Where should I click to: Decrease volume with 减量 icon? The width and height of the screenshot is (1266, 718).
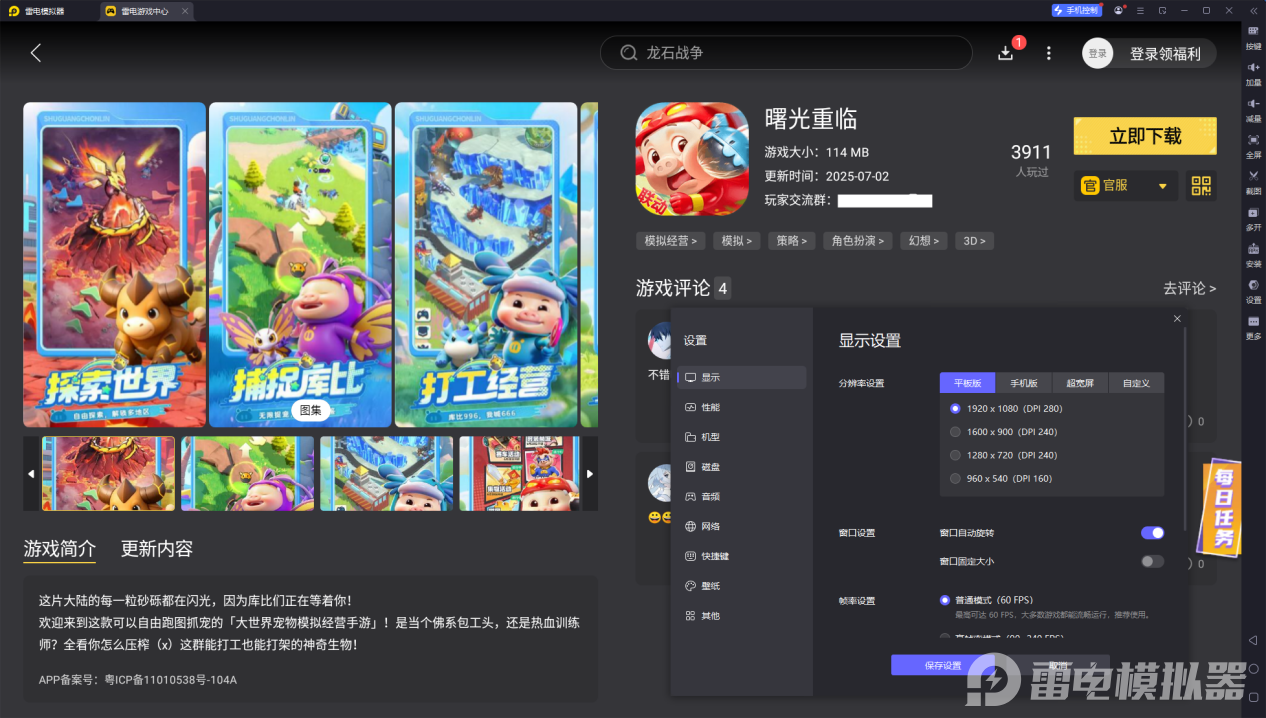(1253, 110)
